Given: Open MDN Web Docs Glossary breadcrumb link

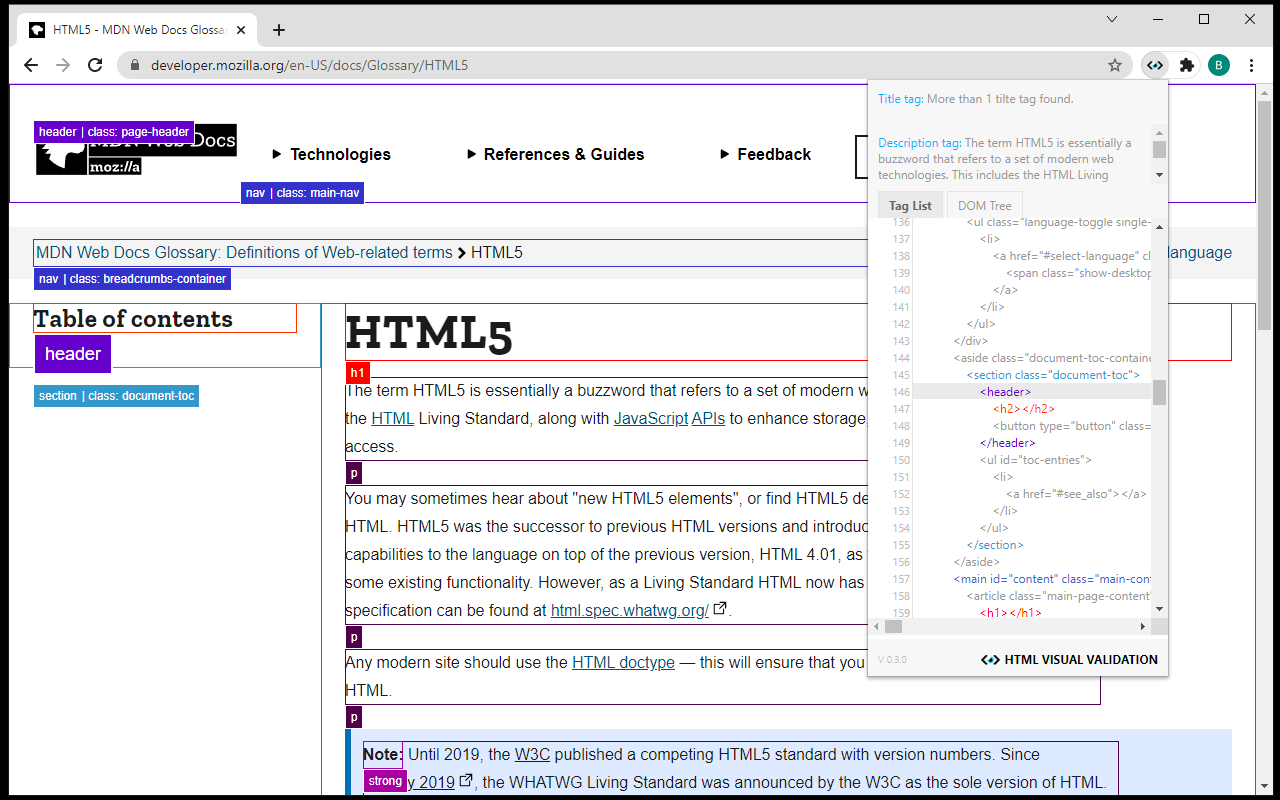Looking at the screenshot, I should tap(244, 252).
